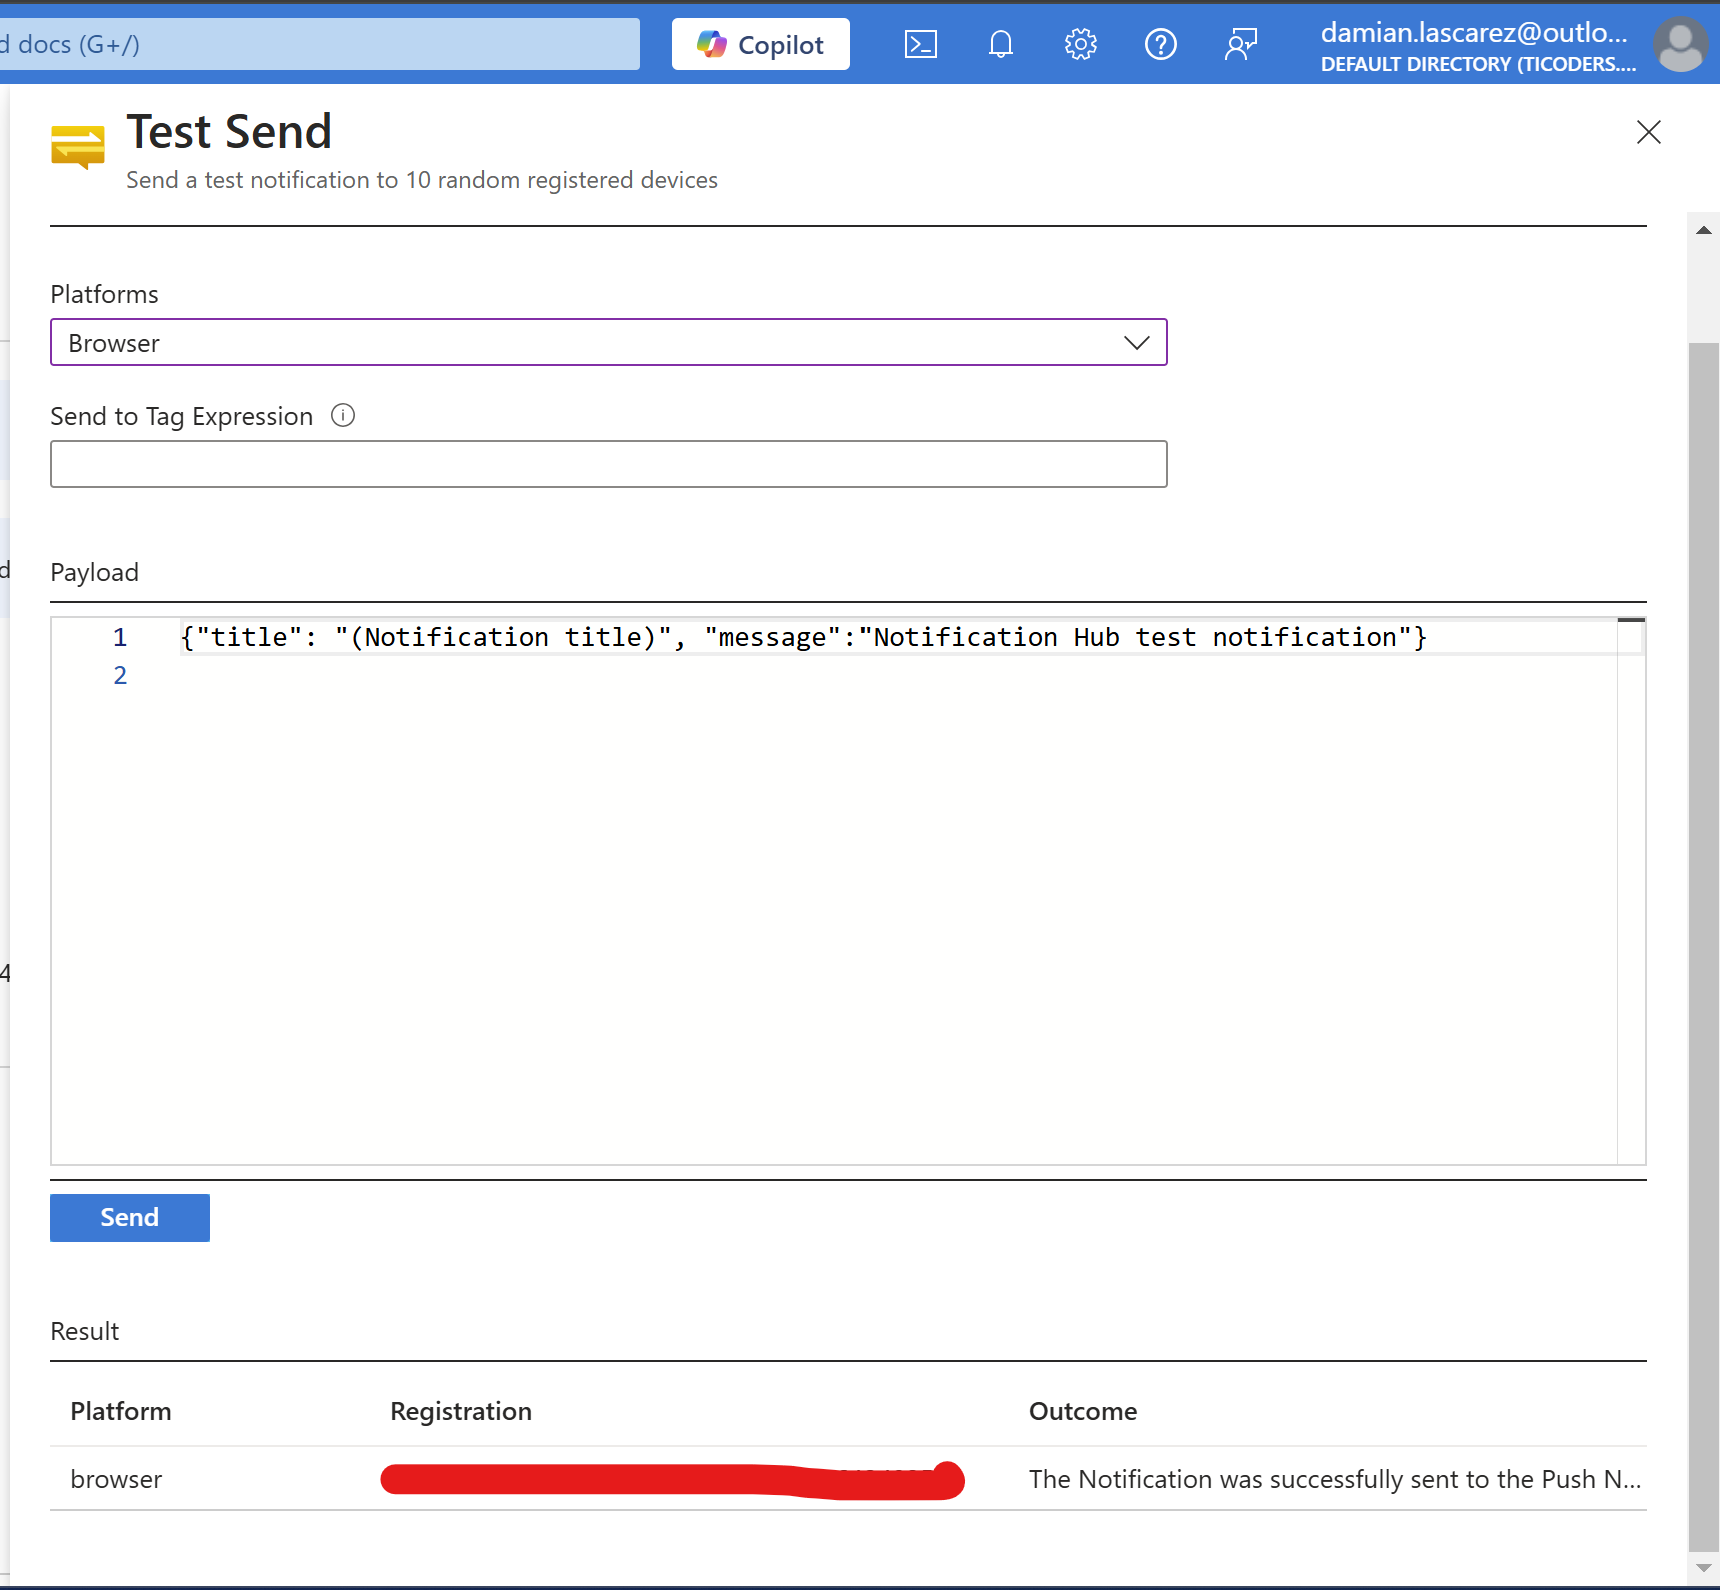Click the panel scroll up arrow
The image size is (1720, 1590).
click(x=1704, y=230)
